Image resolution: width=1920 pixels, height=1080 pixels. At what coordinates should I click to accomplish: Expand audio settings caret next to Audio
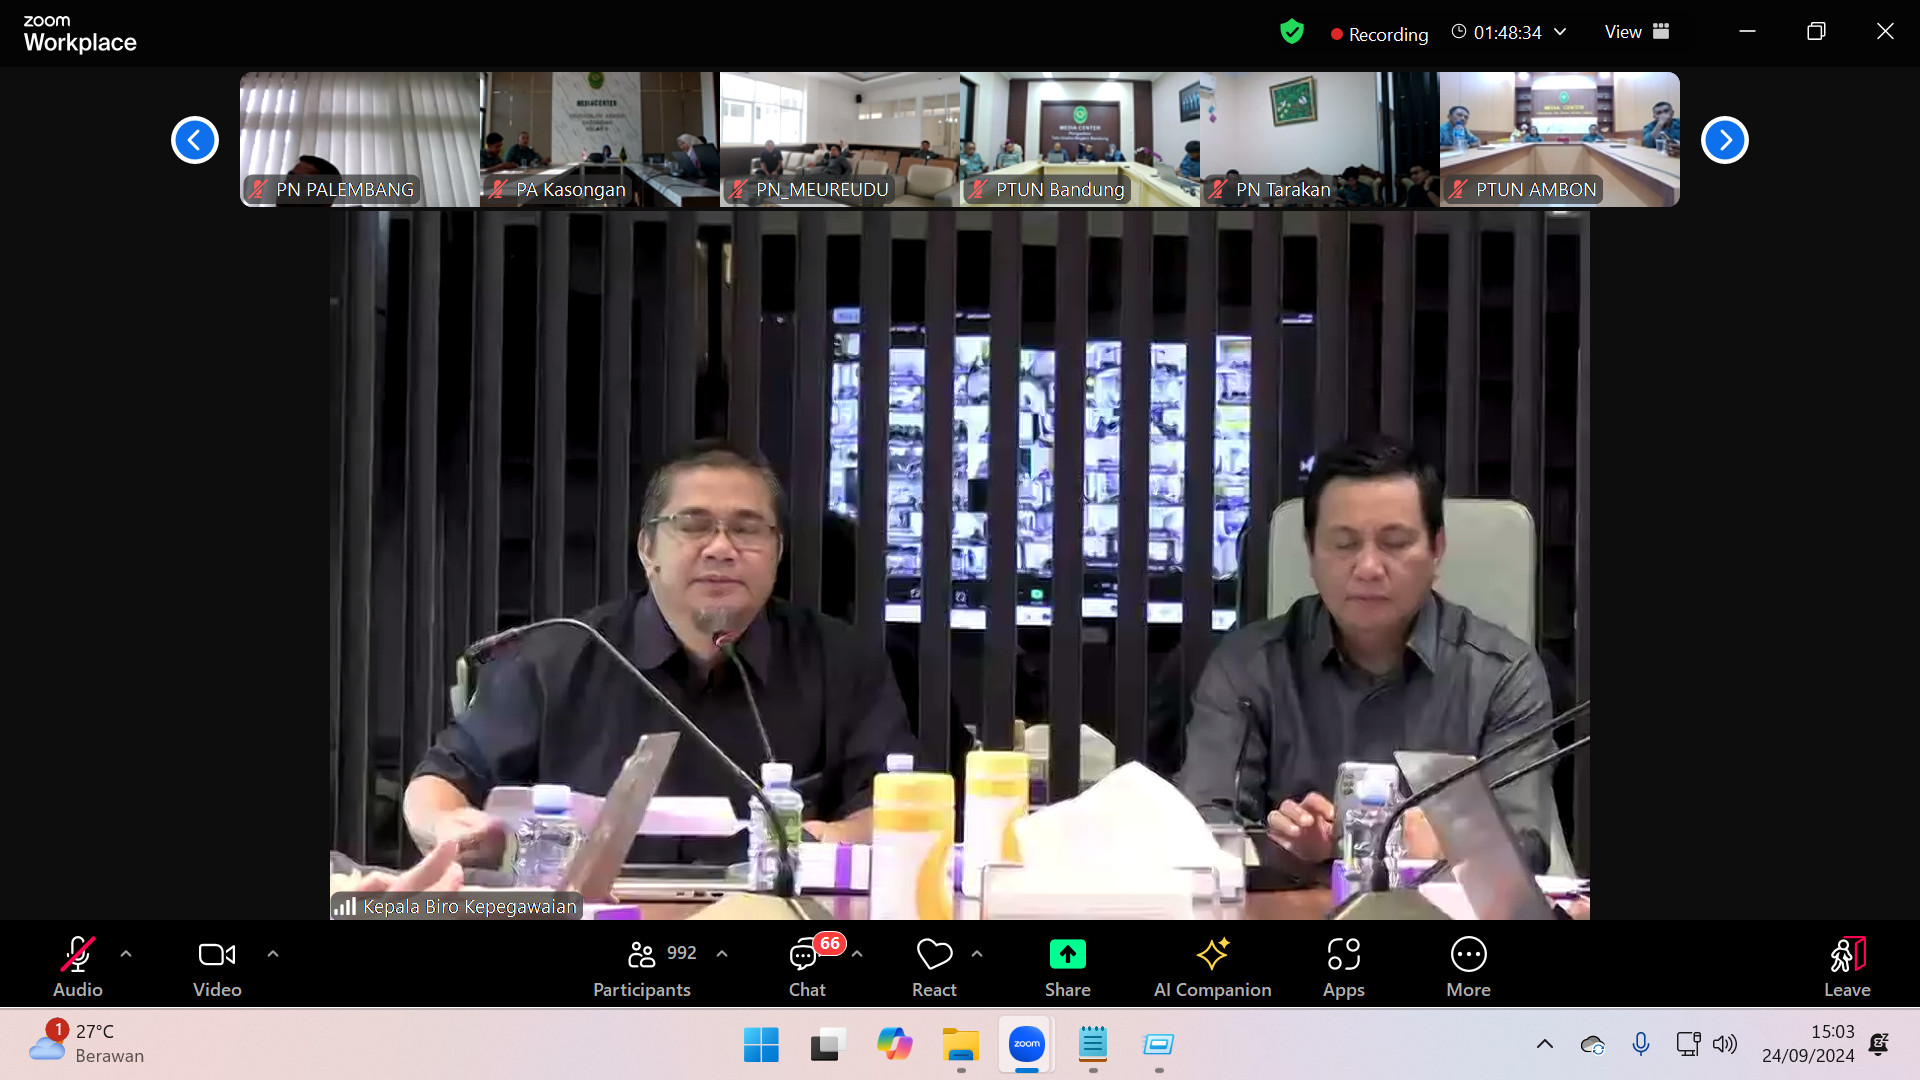pyautogui.click(x=126, y=954)
